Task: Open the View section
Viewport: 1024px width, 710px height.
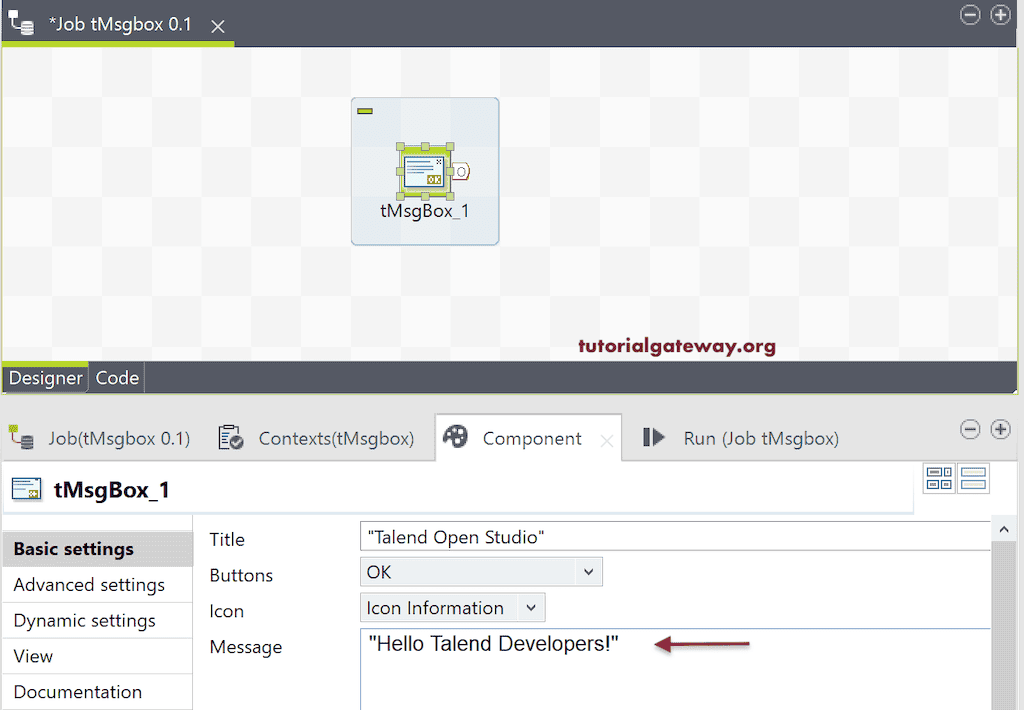Action: click(98, 656)
